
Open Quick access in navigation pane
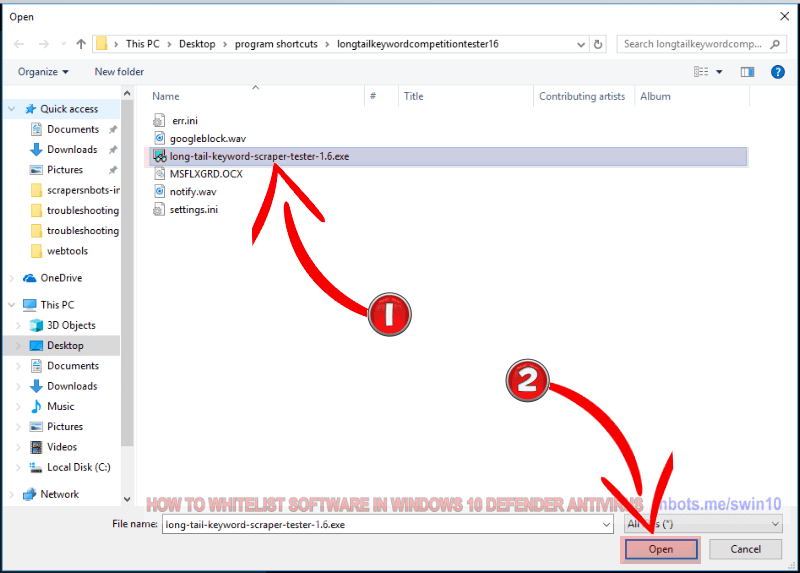coord(69,109)
